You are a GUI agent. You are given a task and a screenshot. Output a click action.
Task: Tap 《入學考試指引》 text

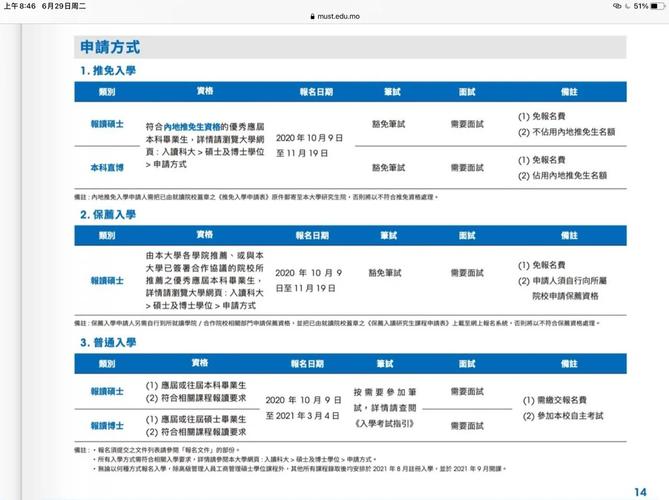pyautogui.click(x=384, y=424)
